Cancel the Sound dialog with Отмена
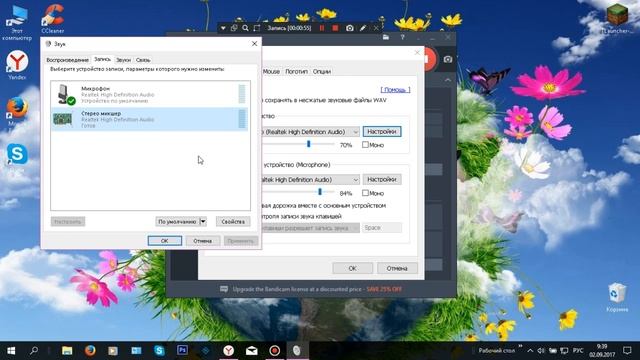Viewport: 640px width, 360px height. [202, 241]
